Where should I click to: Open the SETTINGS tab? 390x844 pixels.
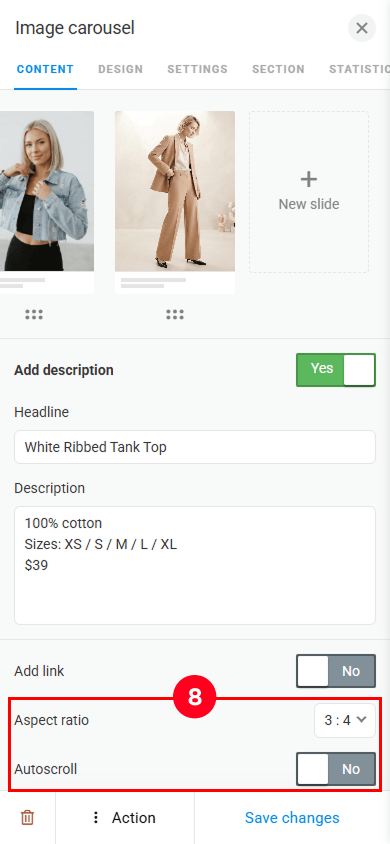click(197, 69)
